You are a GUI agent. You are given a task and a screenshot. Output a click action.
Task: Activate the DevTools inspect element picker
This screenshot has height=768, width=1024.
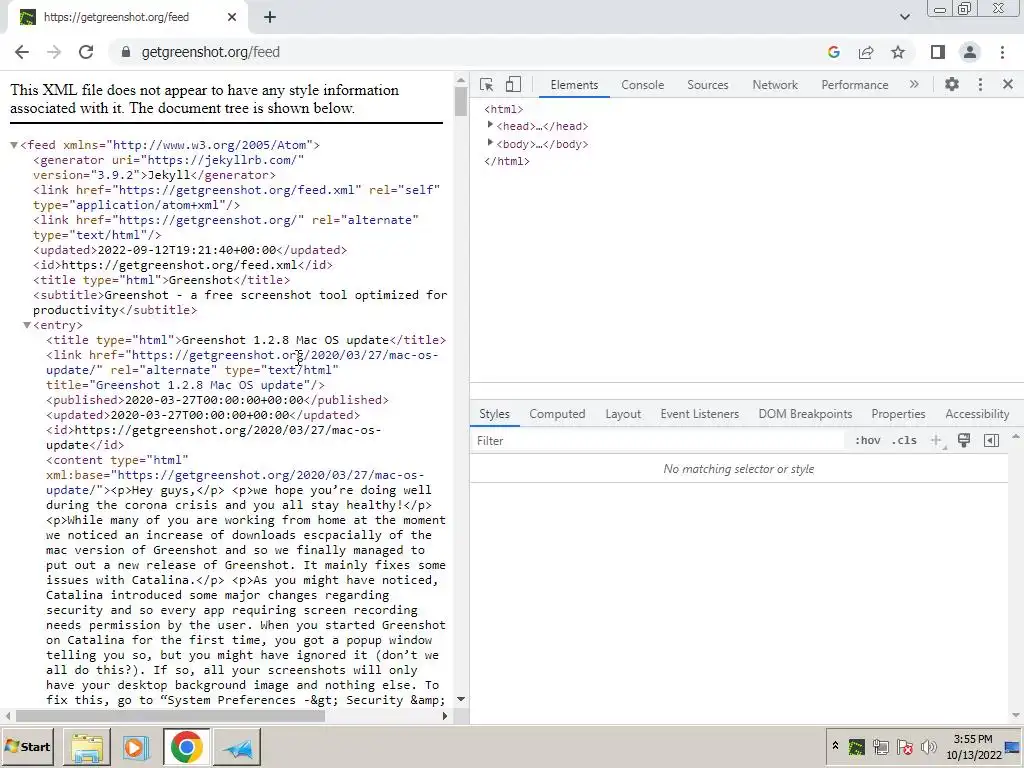(487, 85)
